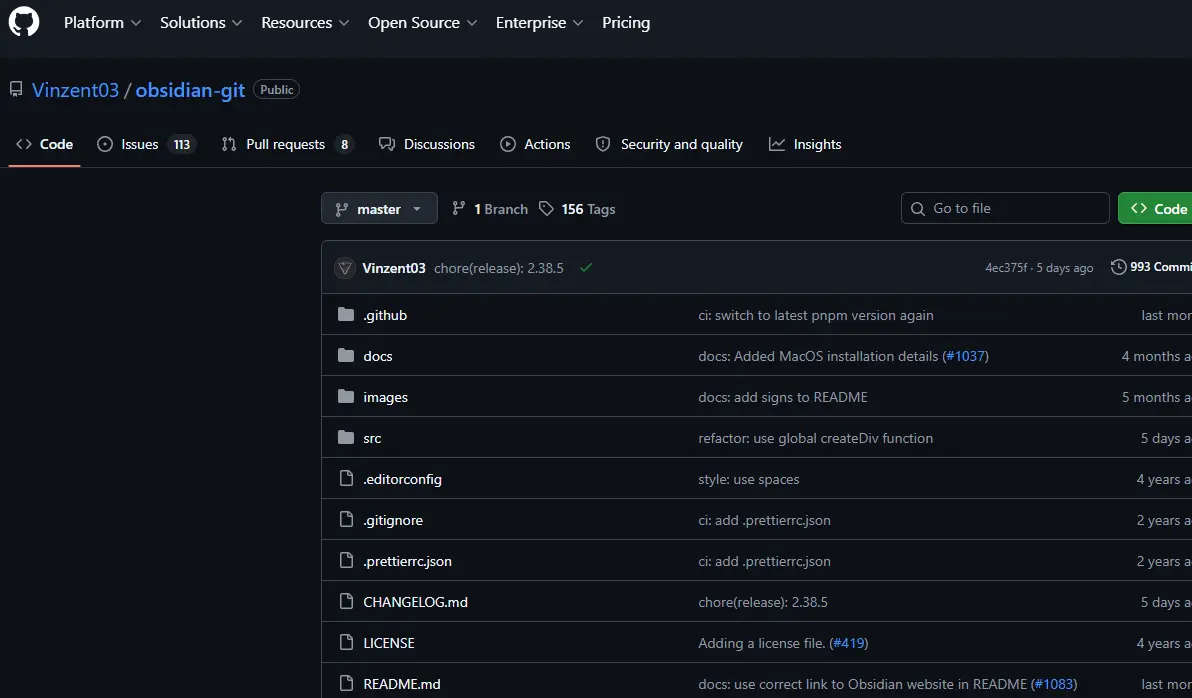Open the Security and quality tab

pyautogui.click(x=669, y=144)
